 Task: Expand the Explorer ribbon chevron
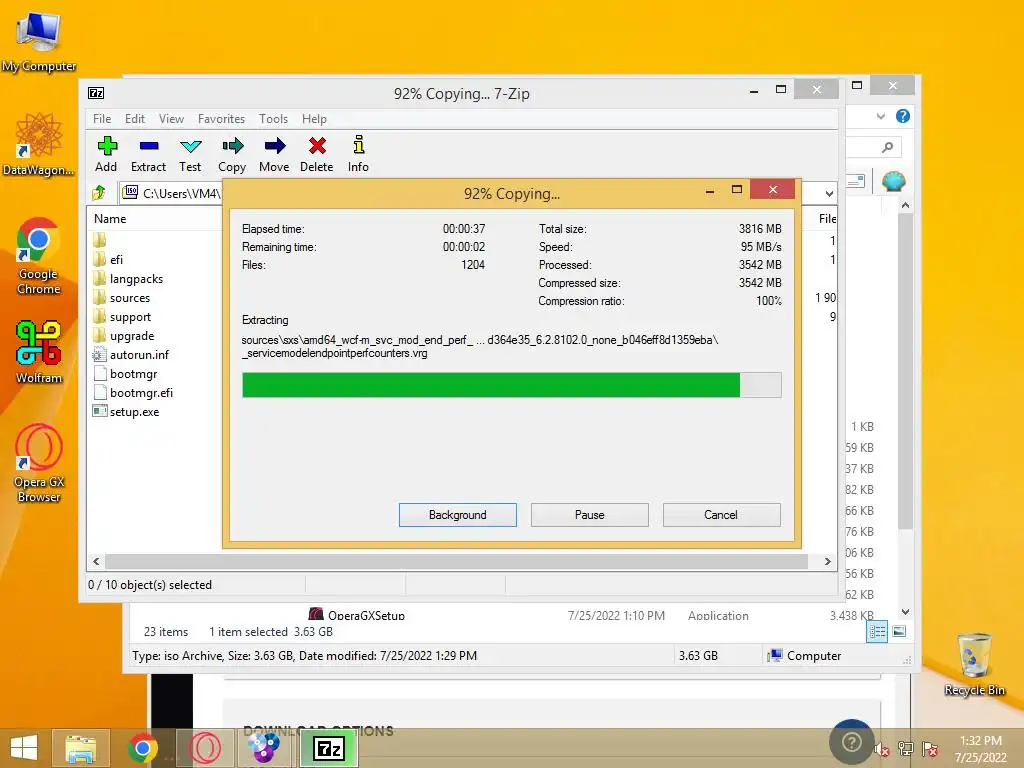tap(881, 116)
